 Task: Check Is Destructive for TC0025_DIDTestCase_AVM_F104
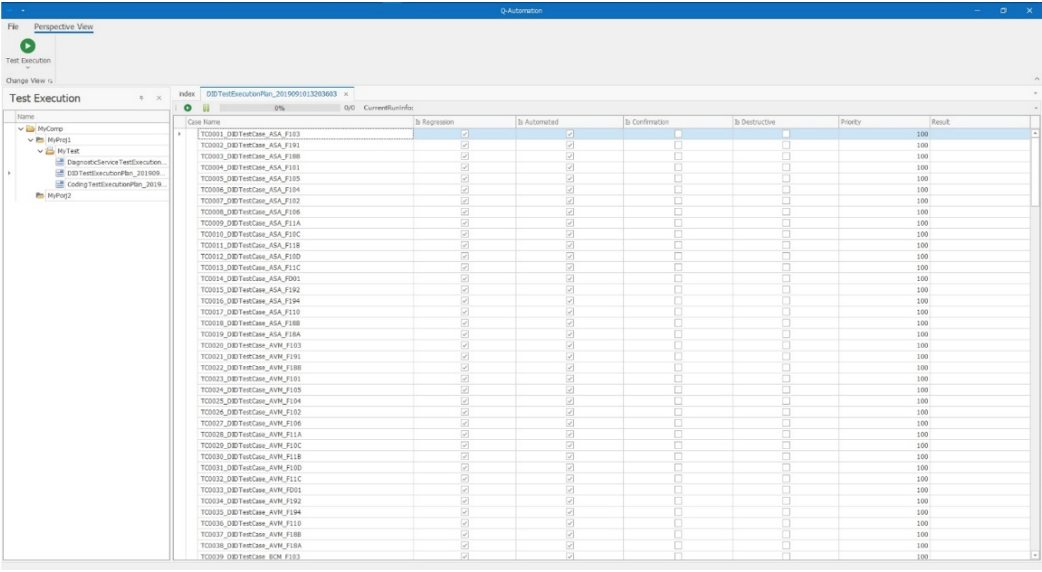coord(786,401)
